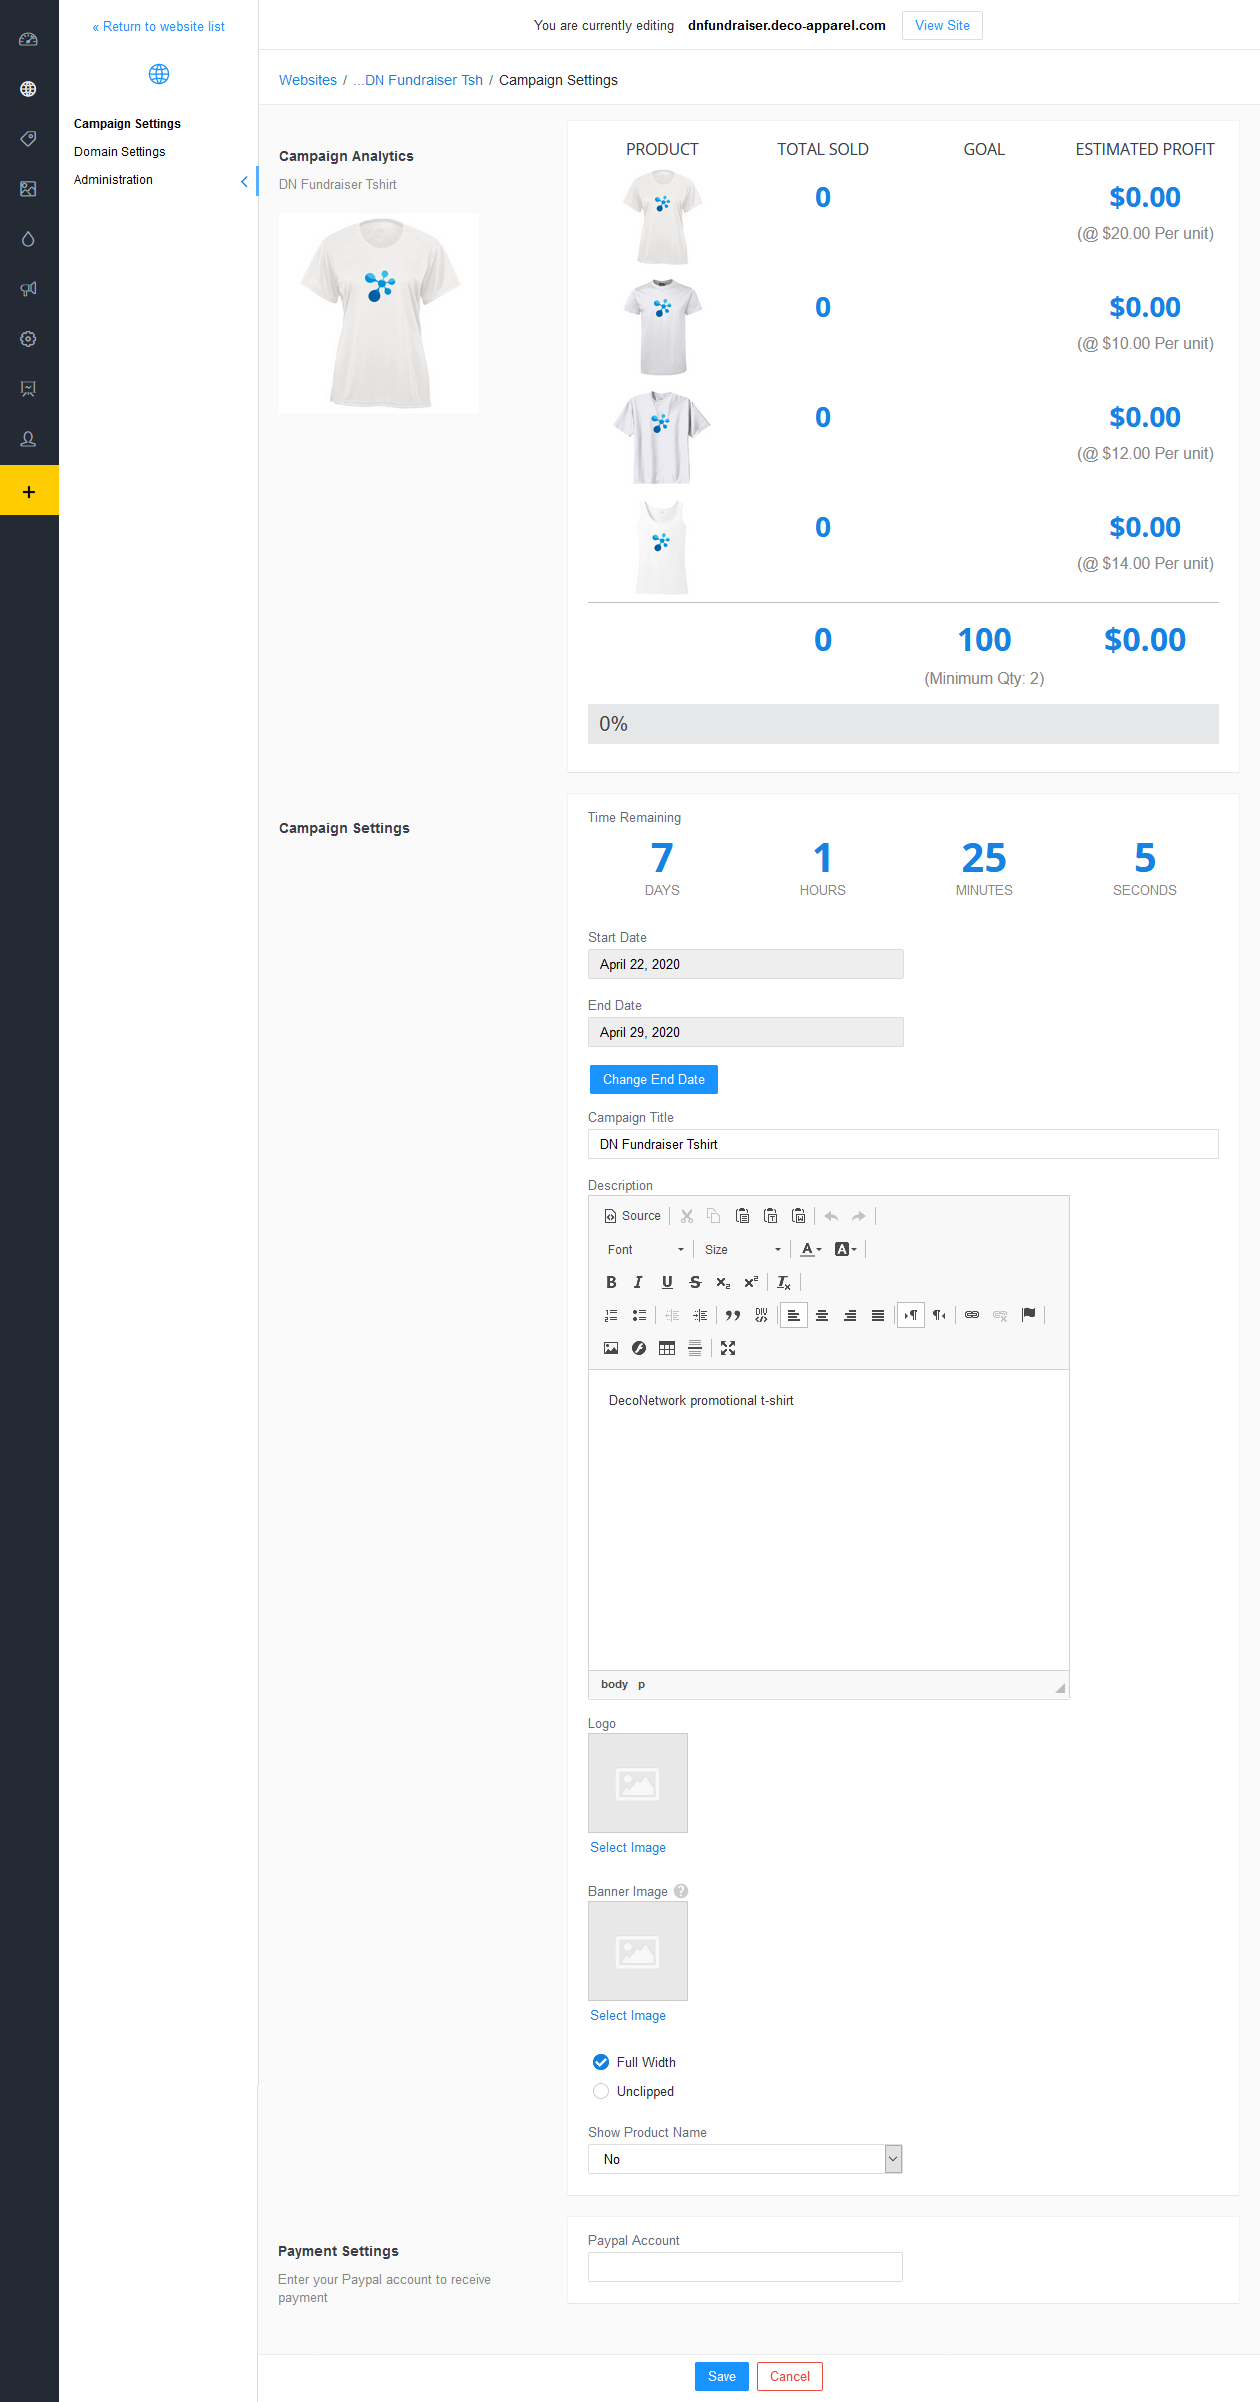This screenshot has width=1260, height=2402.
Task: Right align the description text
Action: (850, 1315)
